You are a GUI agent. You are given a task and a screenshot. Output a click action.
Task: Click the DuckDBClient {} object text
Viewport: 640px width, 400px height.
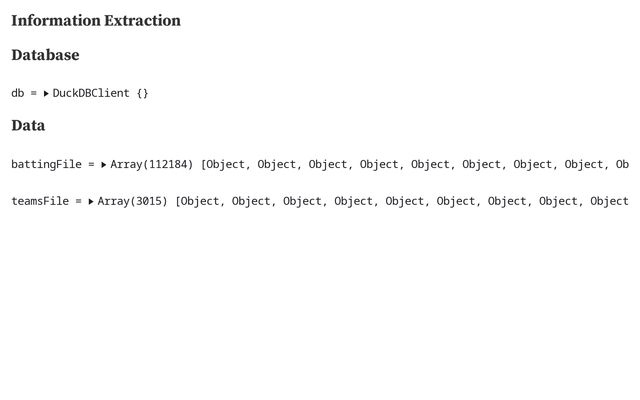click(x=101, y=93)
